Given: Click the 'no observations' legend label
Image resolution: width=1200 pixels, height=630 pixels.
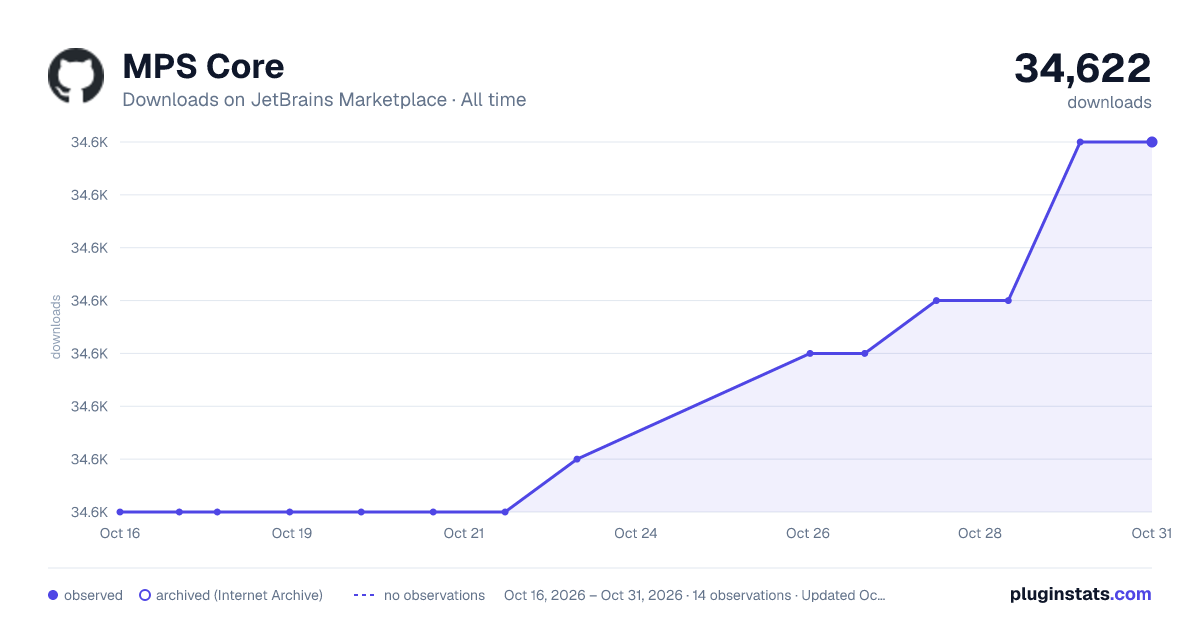Looking at the screenshot, I should [x=434, y=595].
